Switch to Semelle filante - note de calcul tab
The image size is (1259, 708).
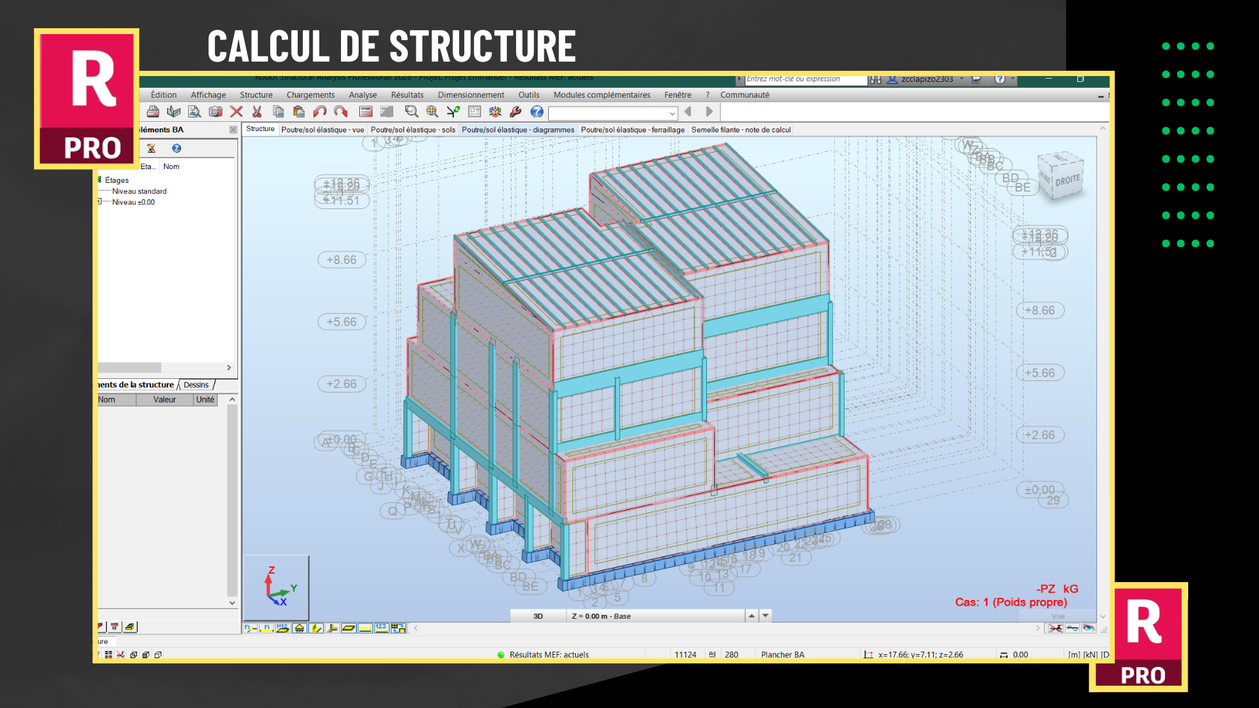(741, 130)
